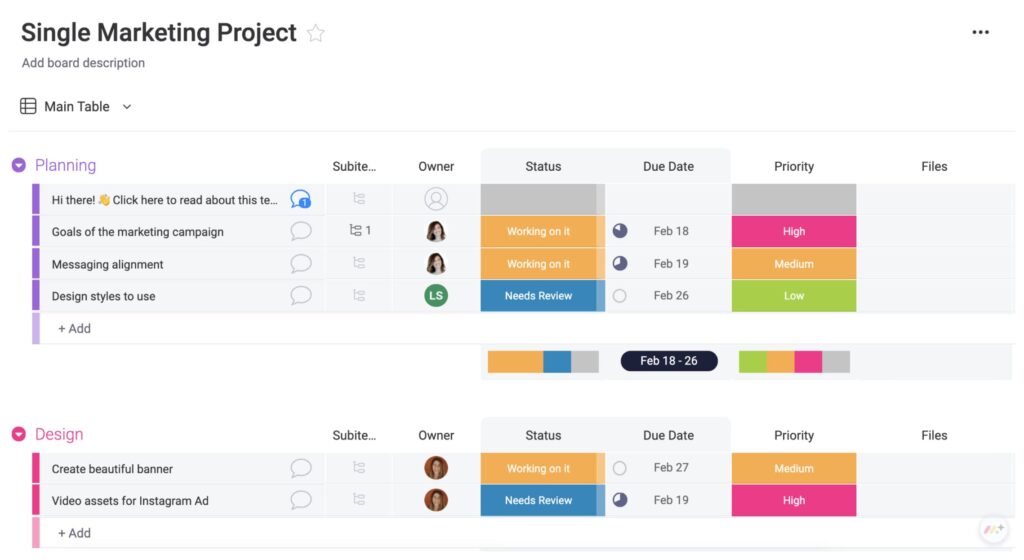Open the three-dots board options menu
The width and height of the screenshot is (1024, 560).
(x=980, y=32)
